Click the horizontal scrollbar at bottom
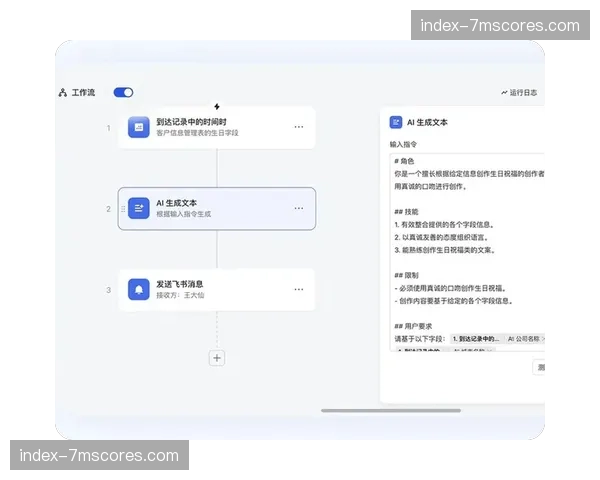This screenshot has height=480, width=600. pos(391,411)
